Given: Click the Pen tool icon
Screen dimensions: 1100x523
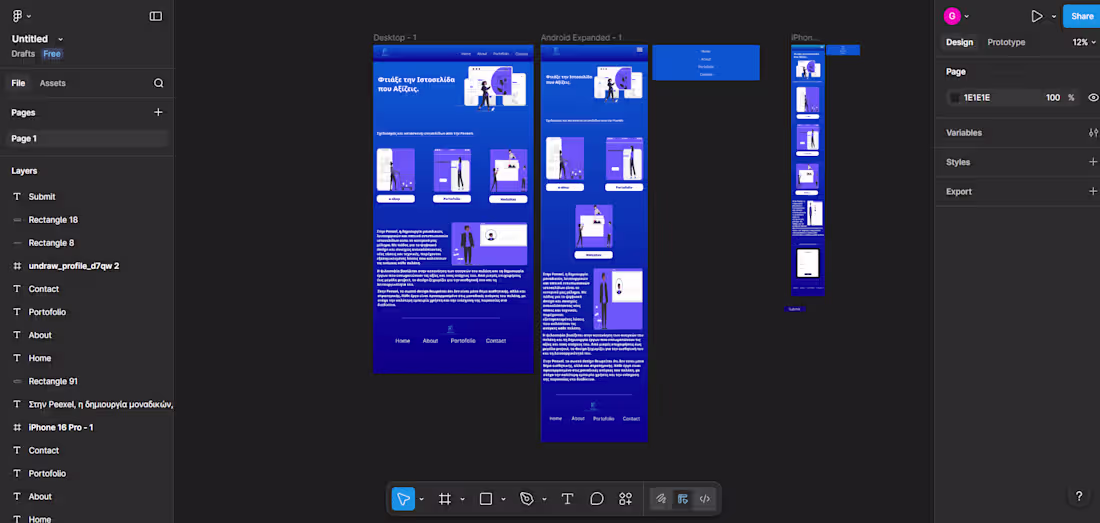Looking at the screenshot, I should click(x=527, y=499).
